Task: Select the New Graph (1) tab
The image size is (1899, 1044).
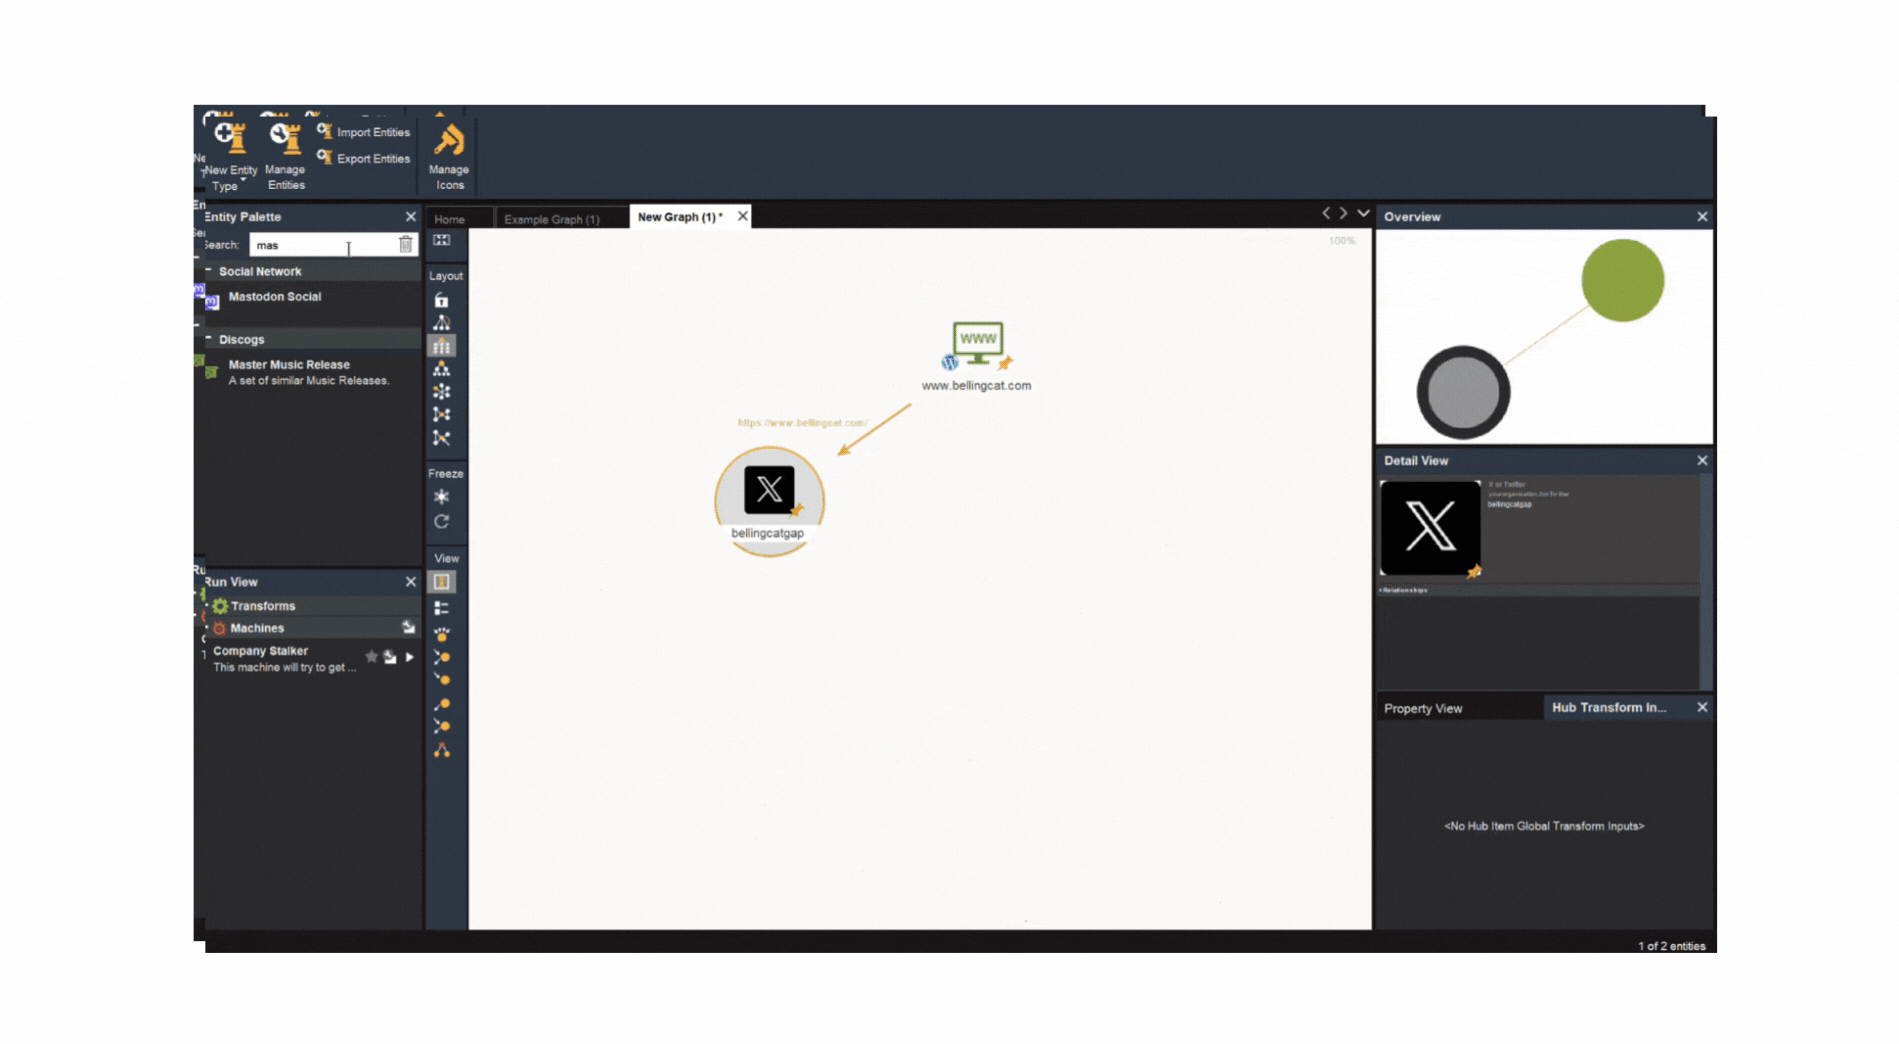Action: pyautogui.click(x=680, y=217)
